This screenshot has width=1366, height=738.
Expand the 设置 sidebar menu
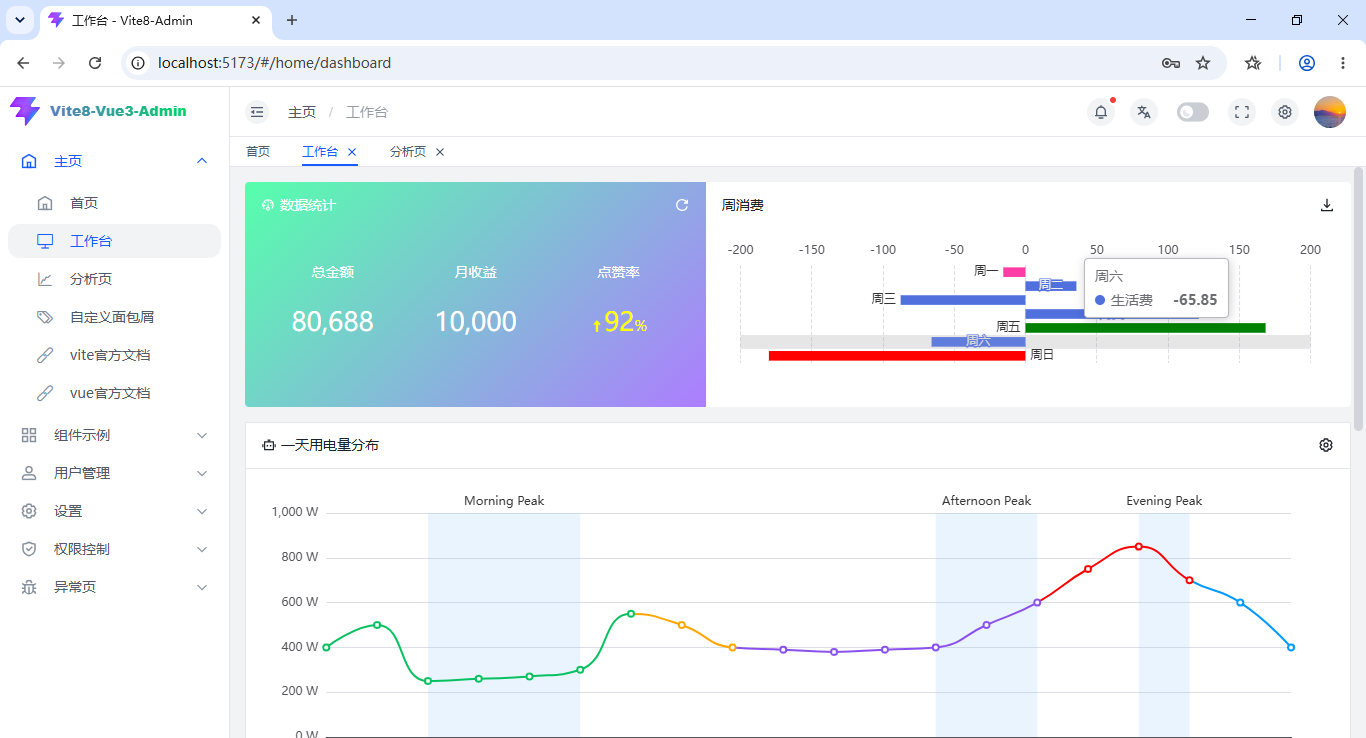[114, 511]
